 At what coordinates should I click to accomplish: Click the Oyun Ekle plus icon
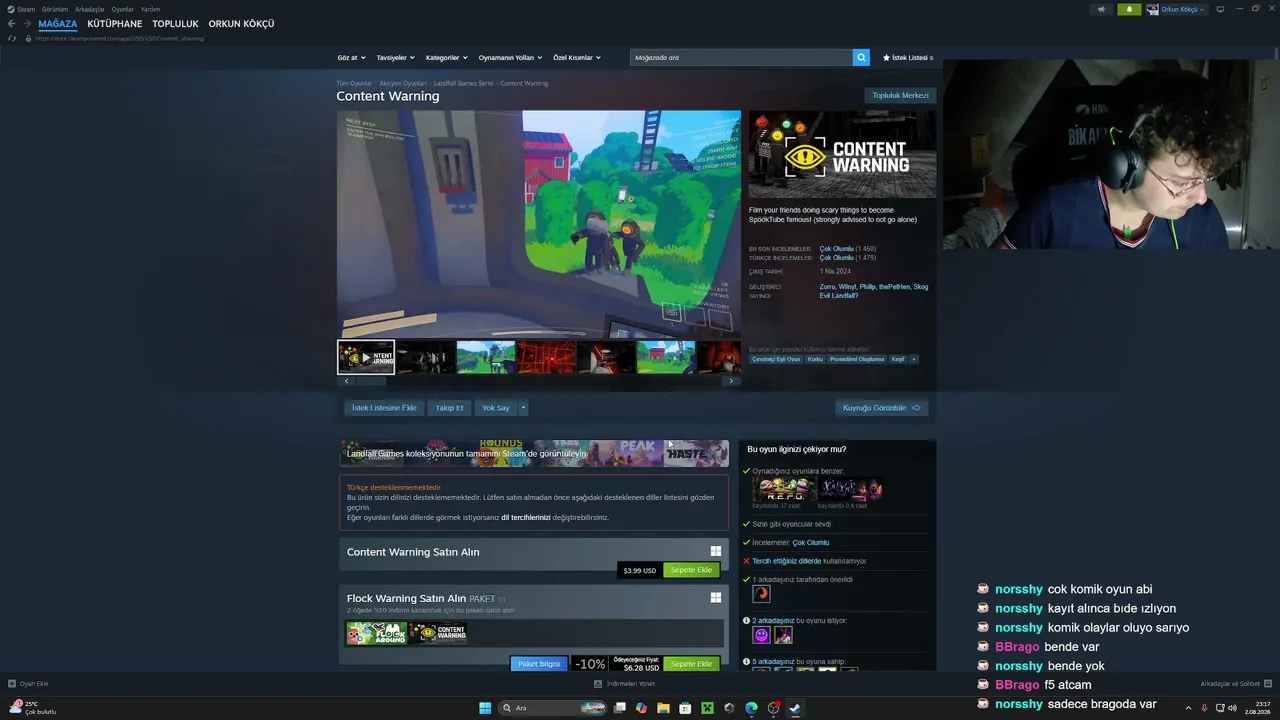coord(12,684)
